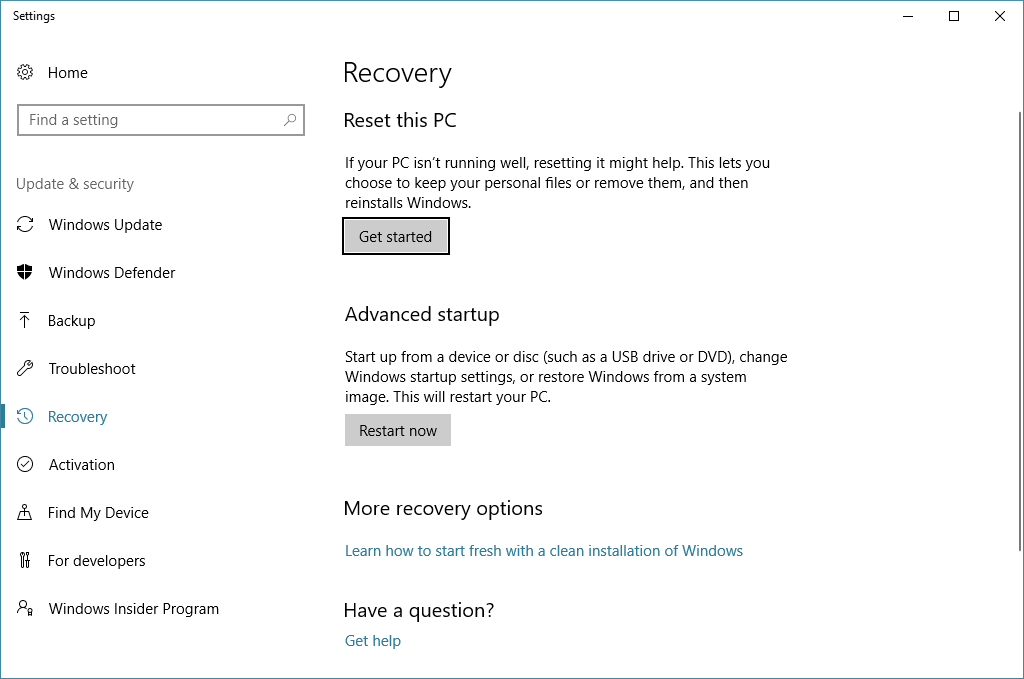Select the Windows Update sync icon
The image size is (1024, 679).
25,225
